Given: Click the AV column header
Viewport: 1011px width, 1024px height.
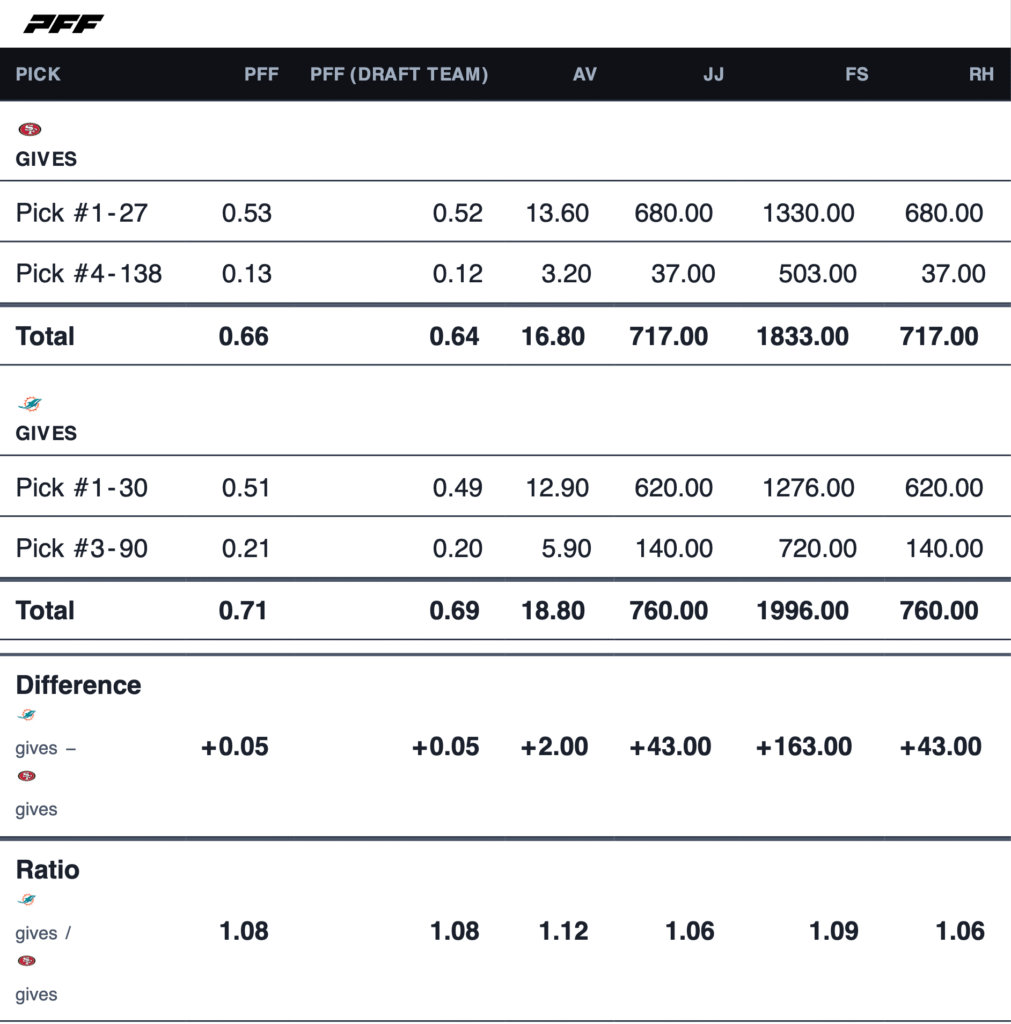Looking at the screenshot, I should [x=584, y=74].
